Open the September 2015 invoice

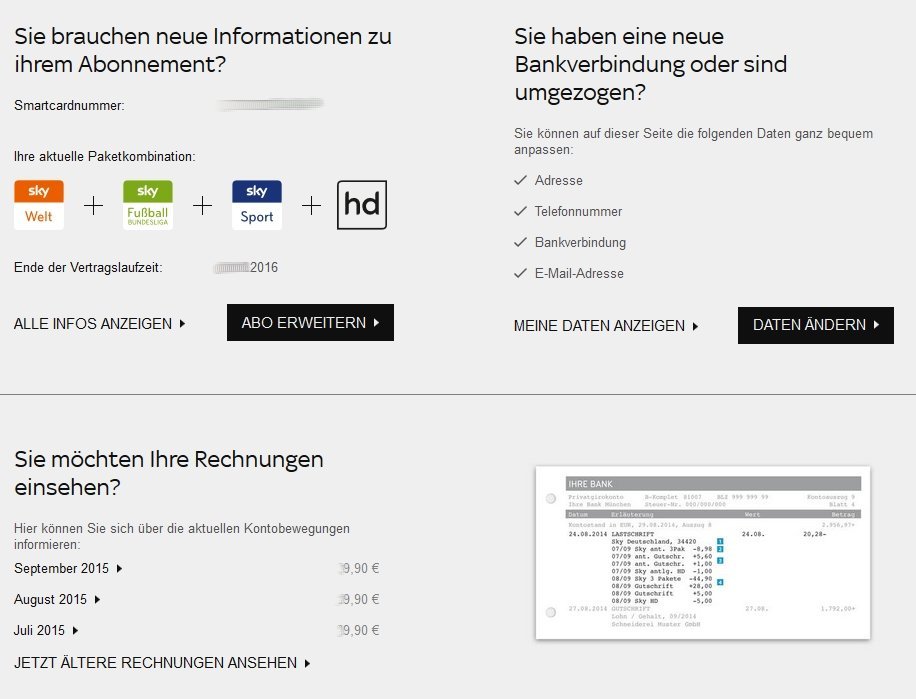68,568
